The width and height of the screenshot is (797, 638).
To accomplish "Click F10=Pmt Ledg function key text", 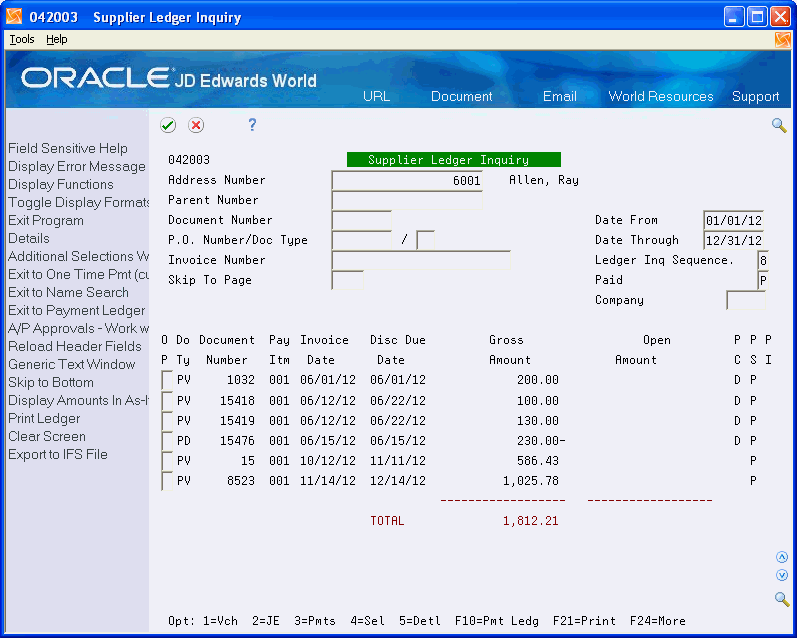I will tap(497, 621).
